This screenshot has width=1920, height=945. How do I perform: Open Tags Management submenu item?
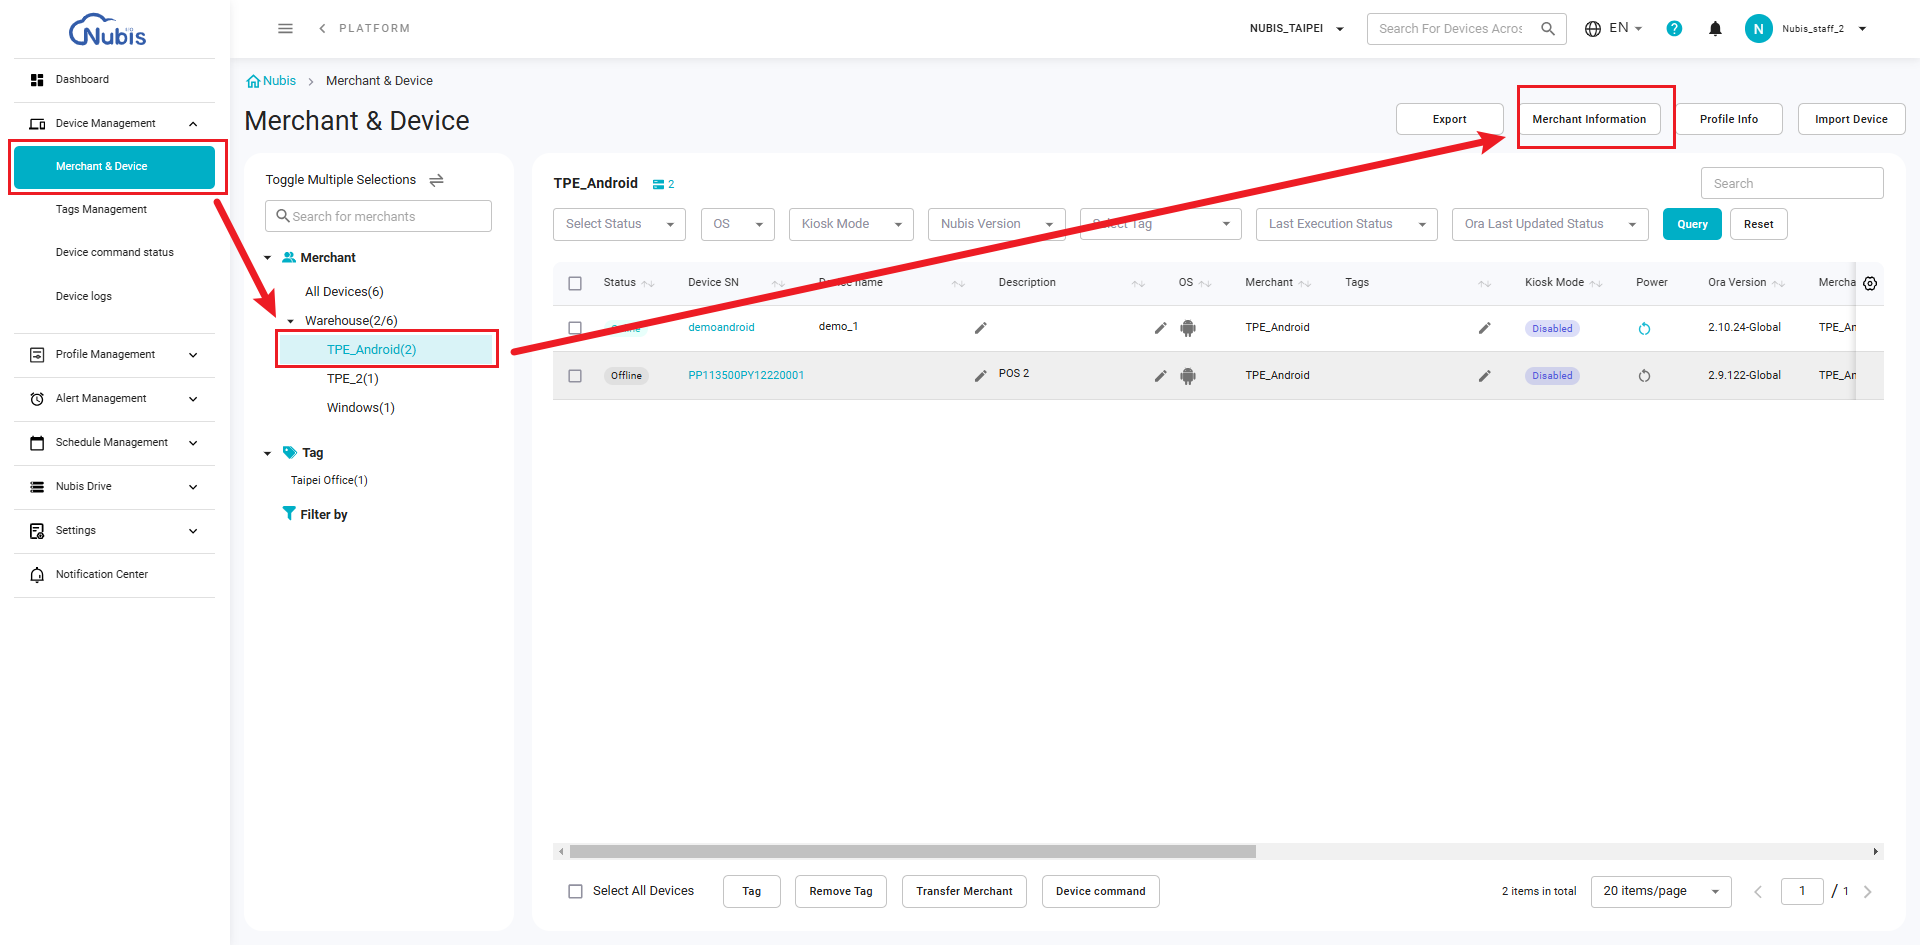pyautogui.click(x=101, y=209)
